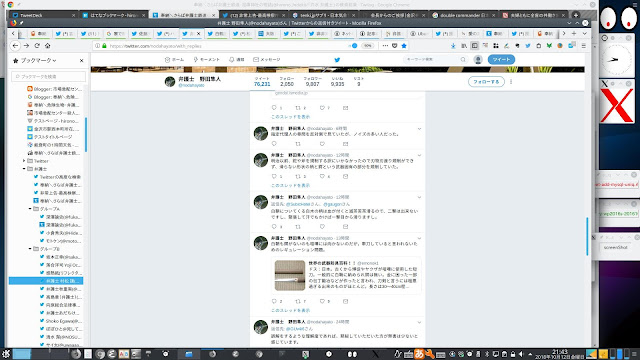Click the blue ツイート compose button
This screenshot has height=360, width=640.
pos(501,60)
